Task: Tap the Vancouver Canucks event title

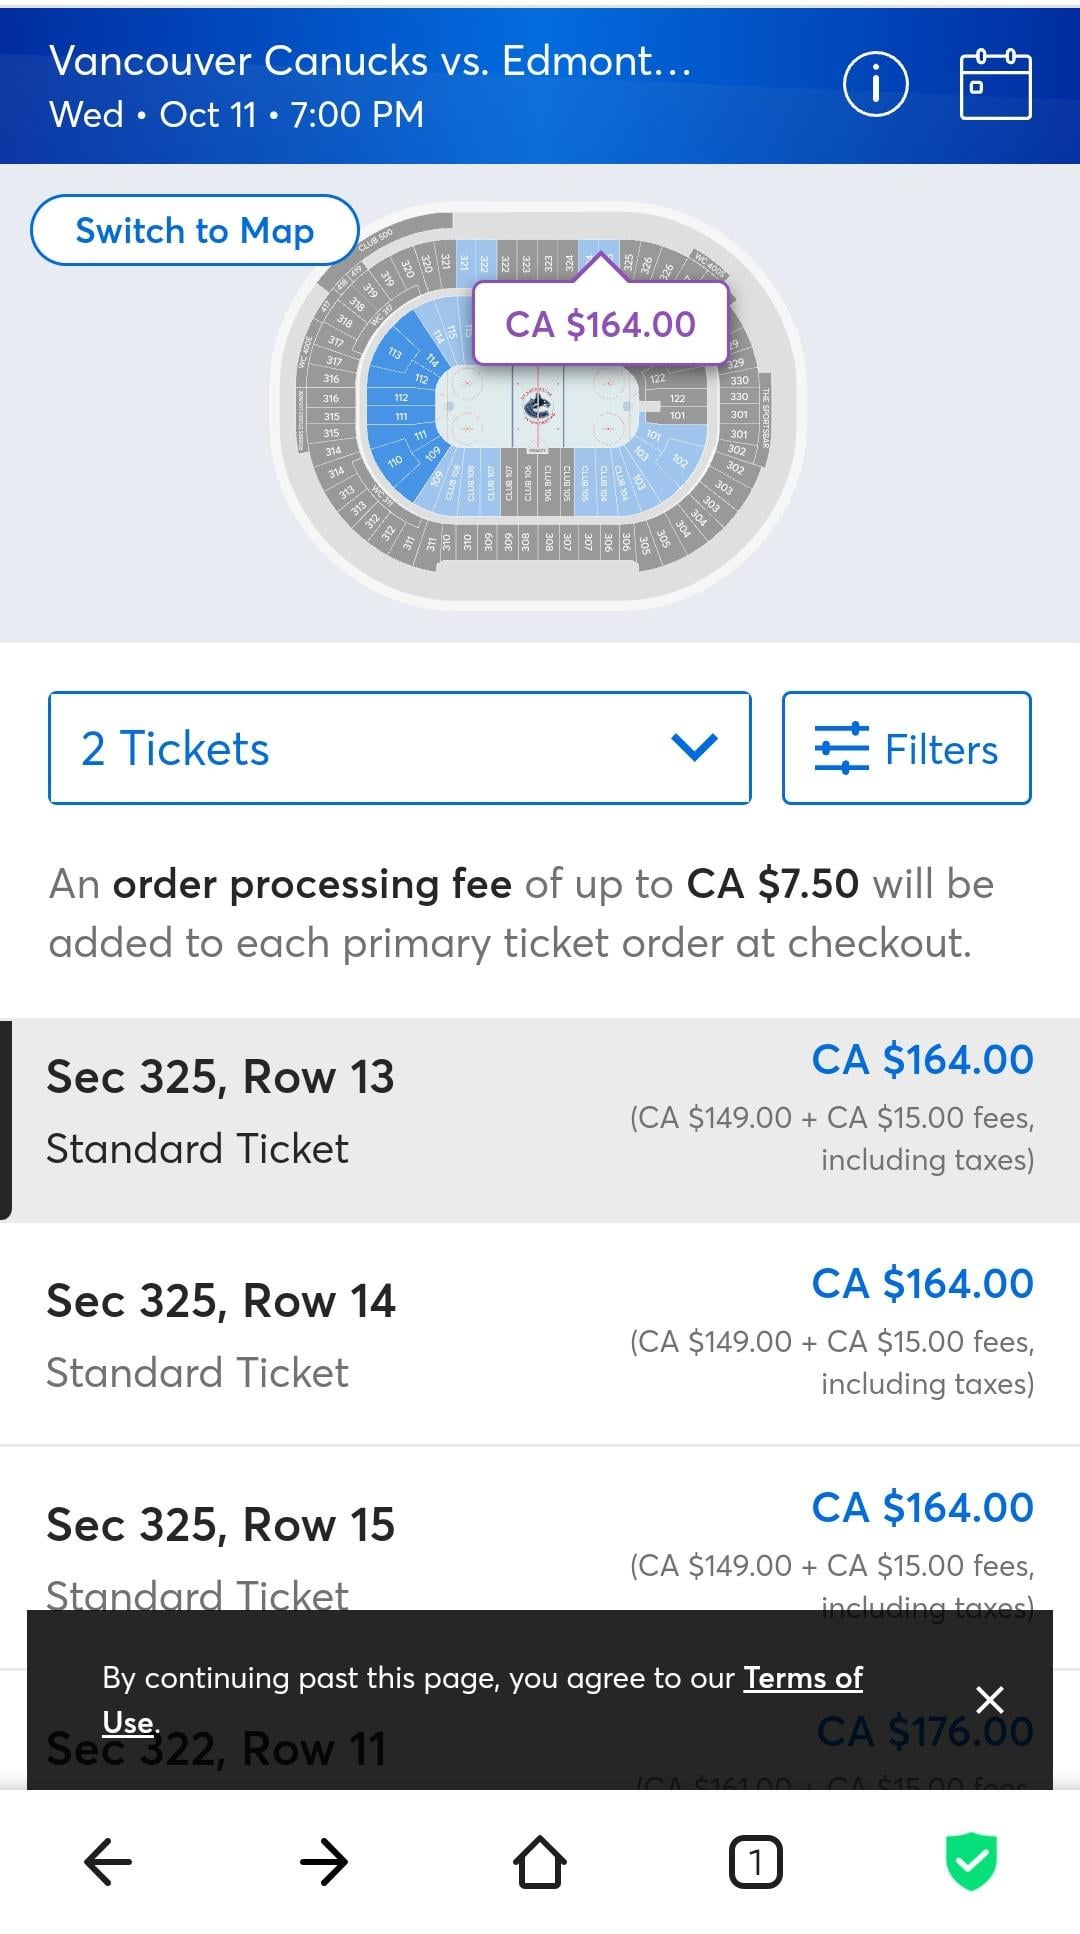Action: point(370,62)
